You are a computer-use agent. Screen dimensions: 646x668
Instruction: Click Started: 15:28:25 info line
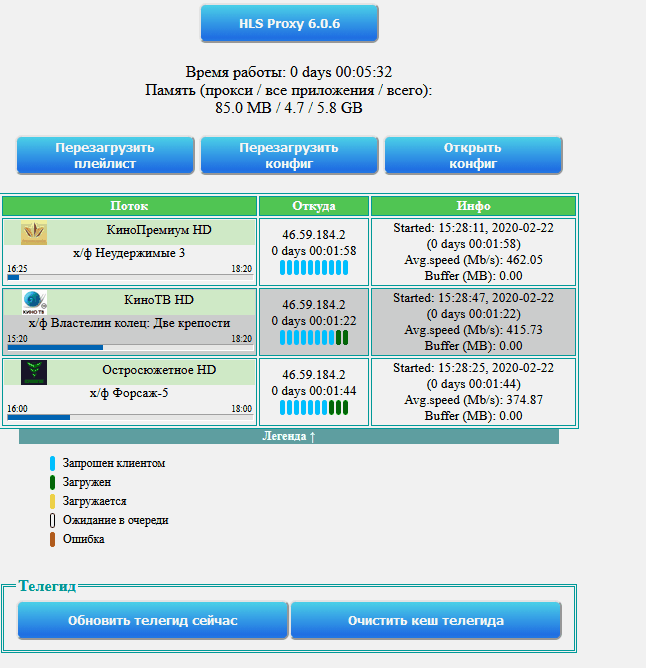pyautogui.click(x=473, y=368)
